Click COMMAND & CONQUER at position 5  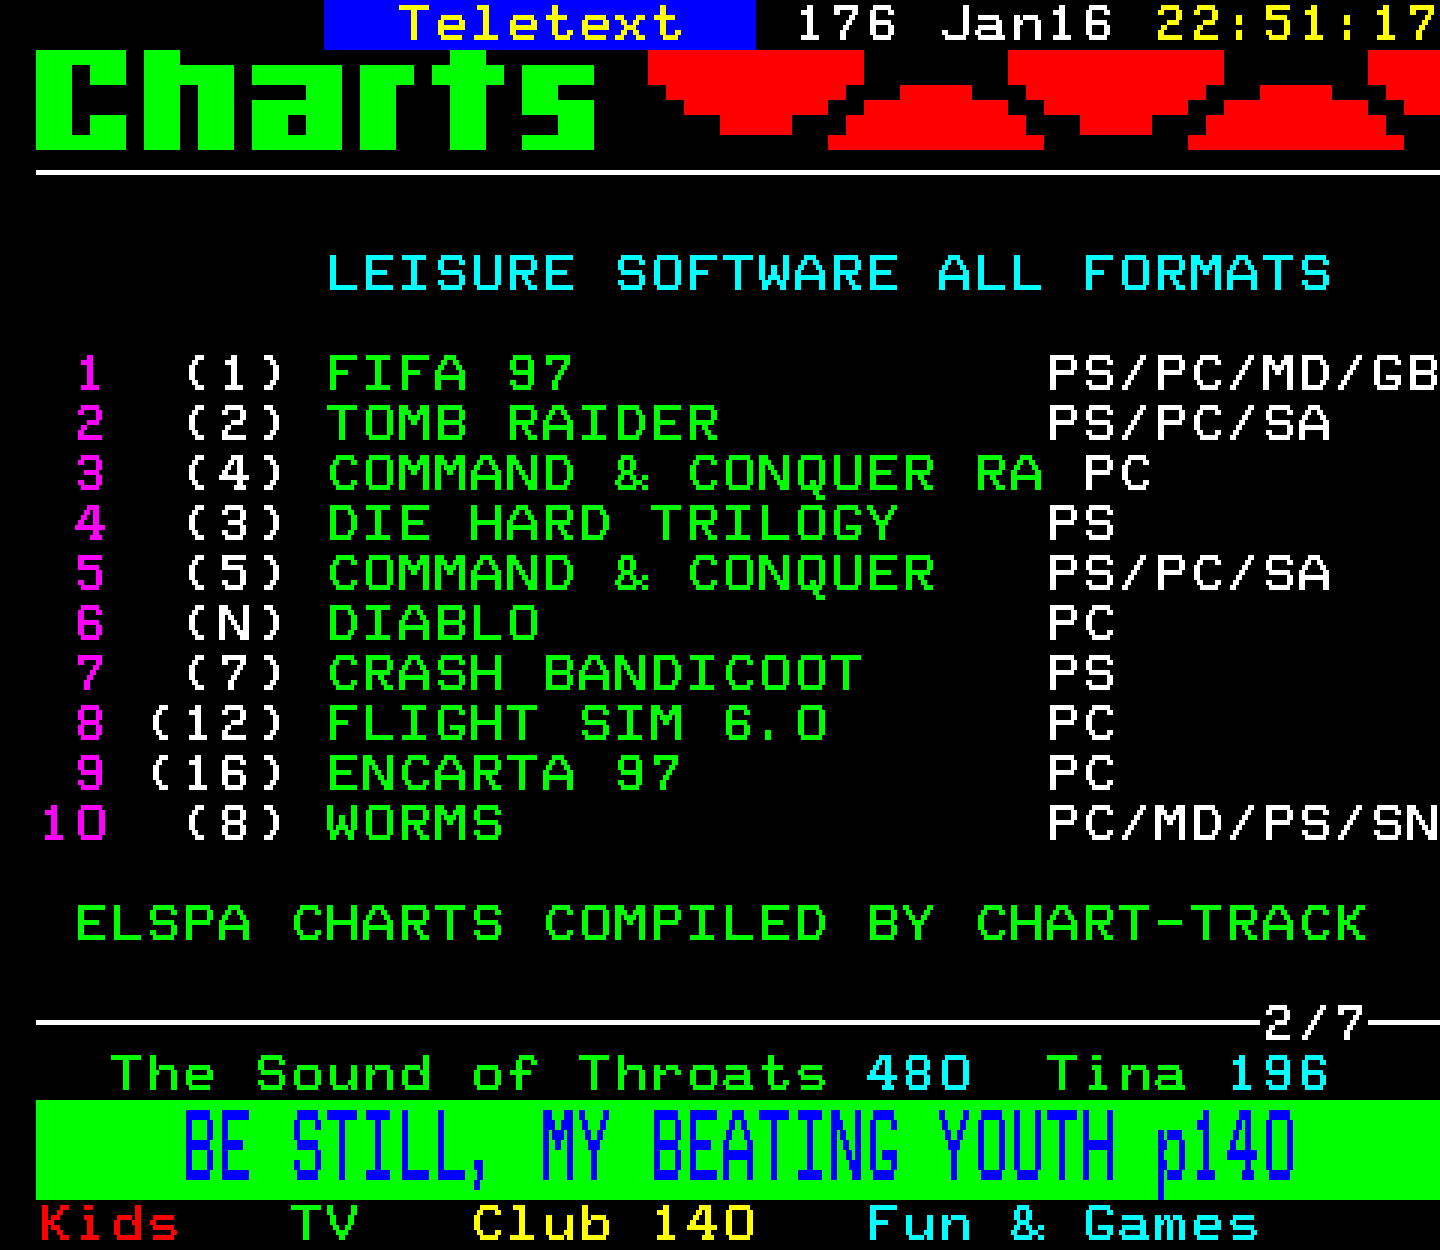tap(631, 574)
